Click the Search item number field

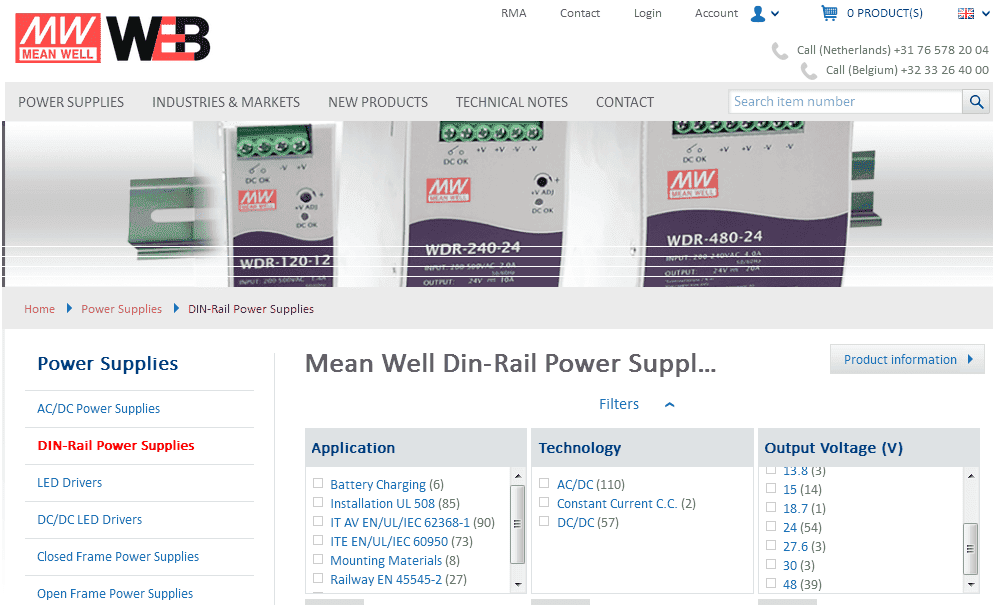[x=845, y=101]
